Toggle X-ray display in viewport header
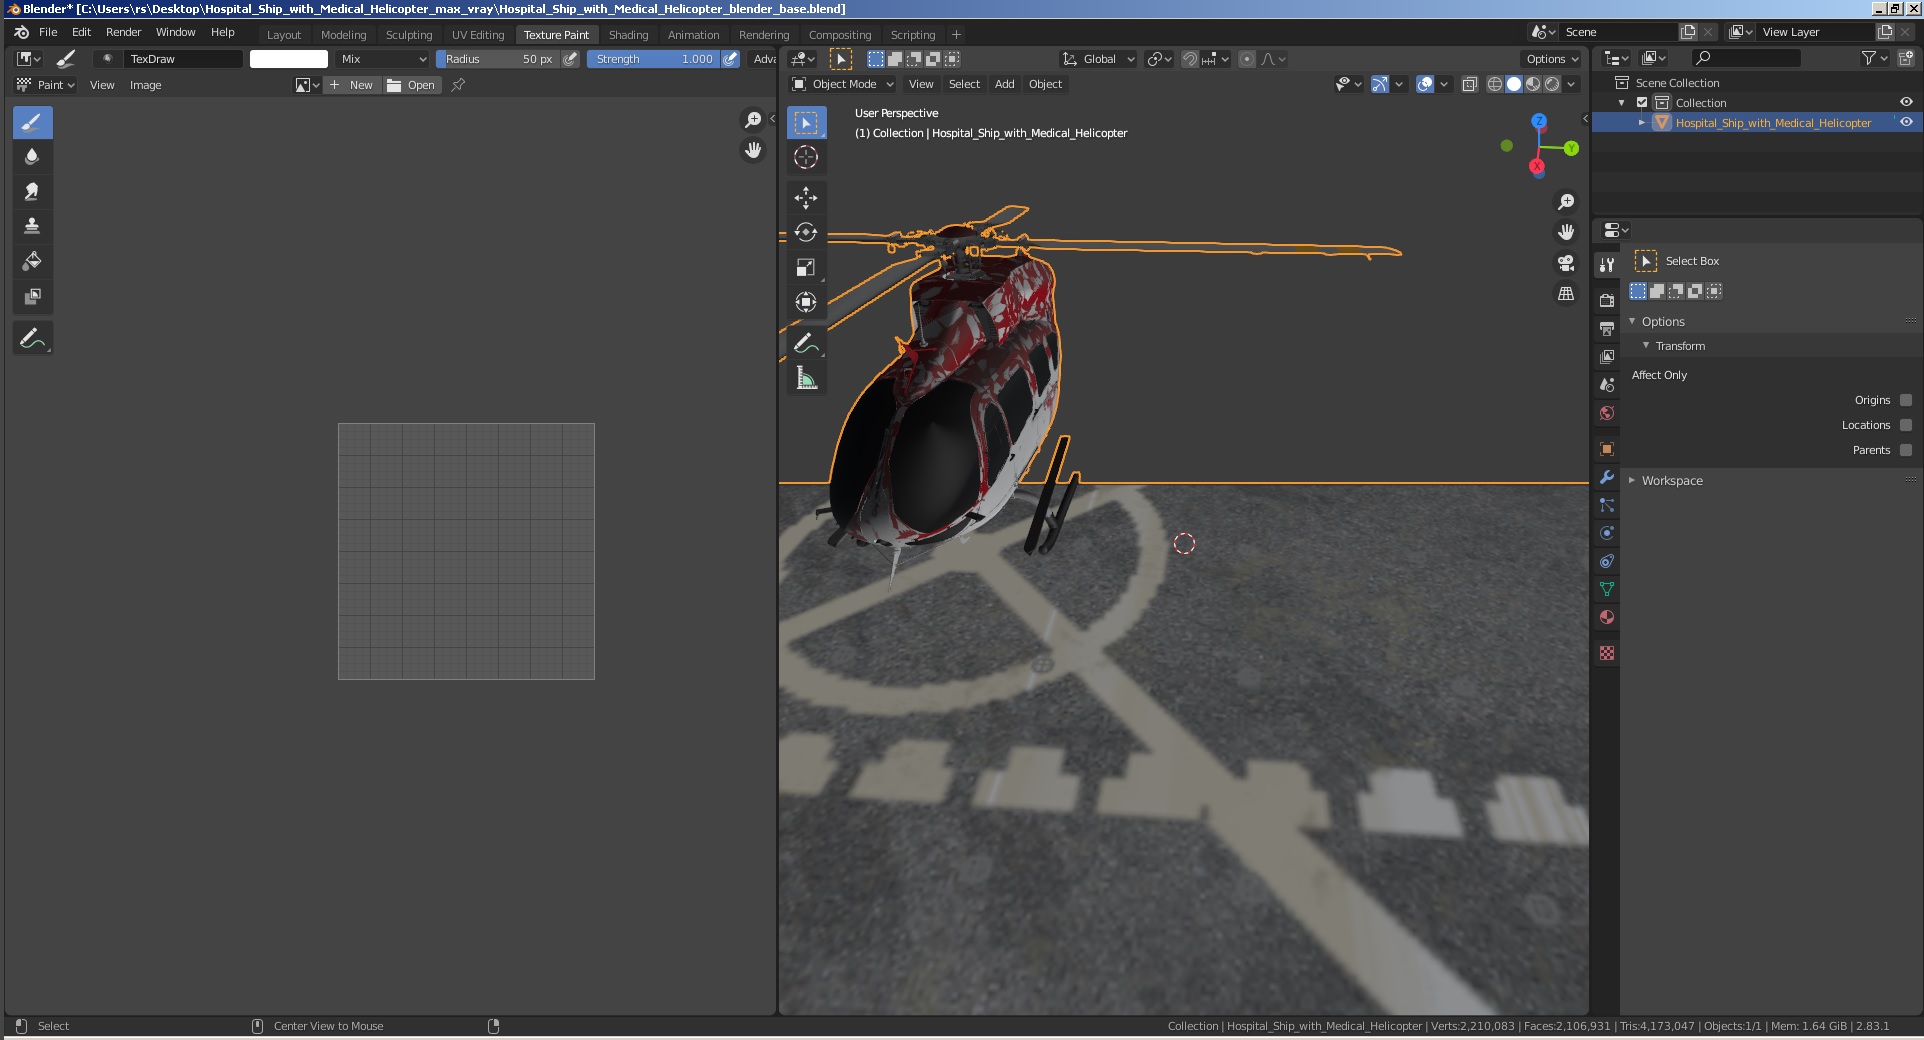 tap(1469, 84)
